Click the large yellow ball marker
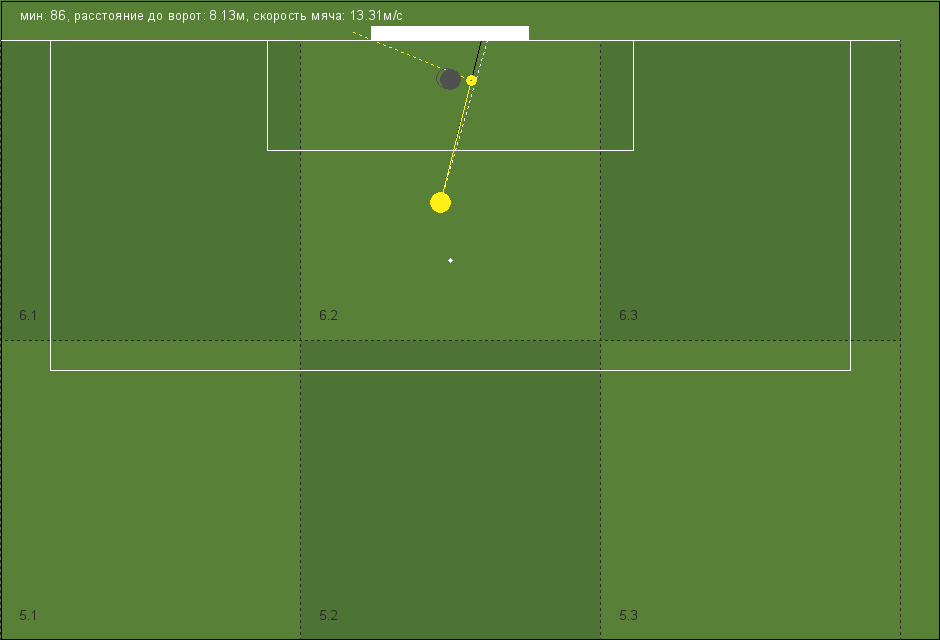This screenshot has height=640, width=940. [x=441, y=203]
